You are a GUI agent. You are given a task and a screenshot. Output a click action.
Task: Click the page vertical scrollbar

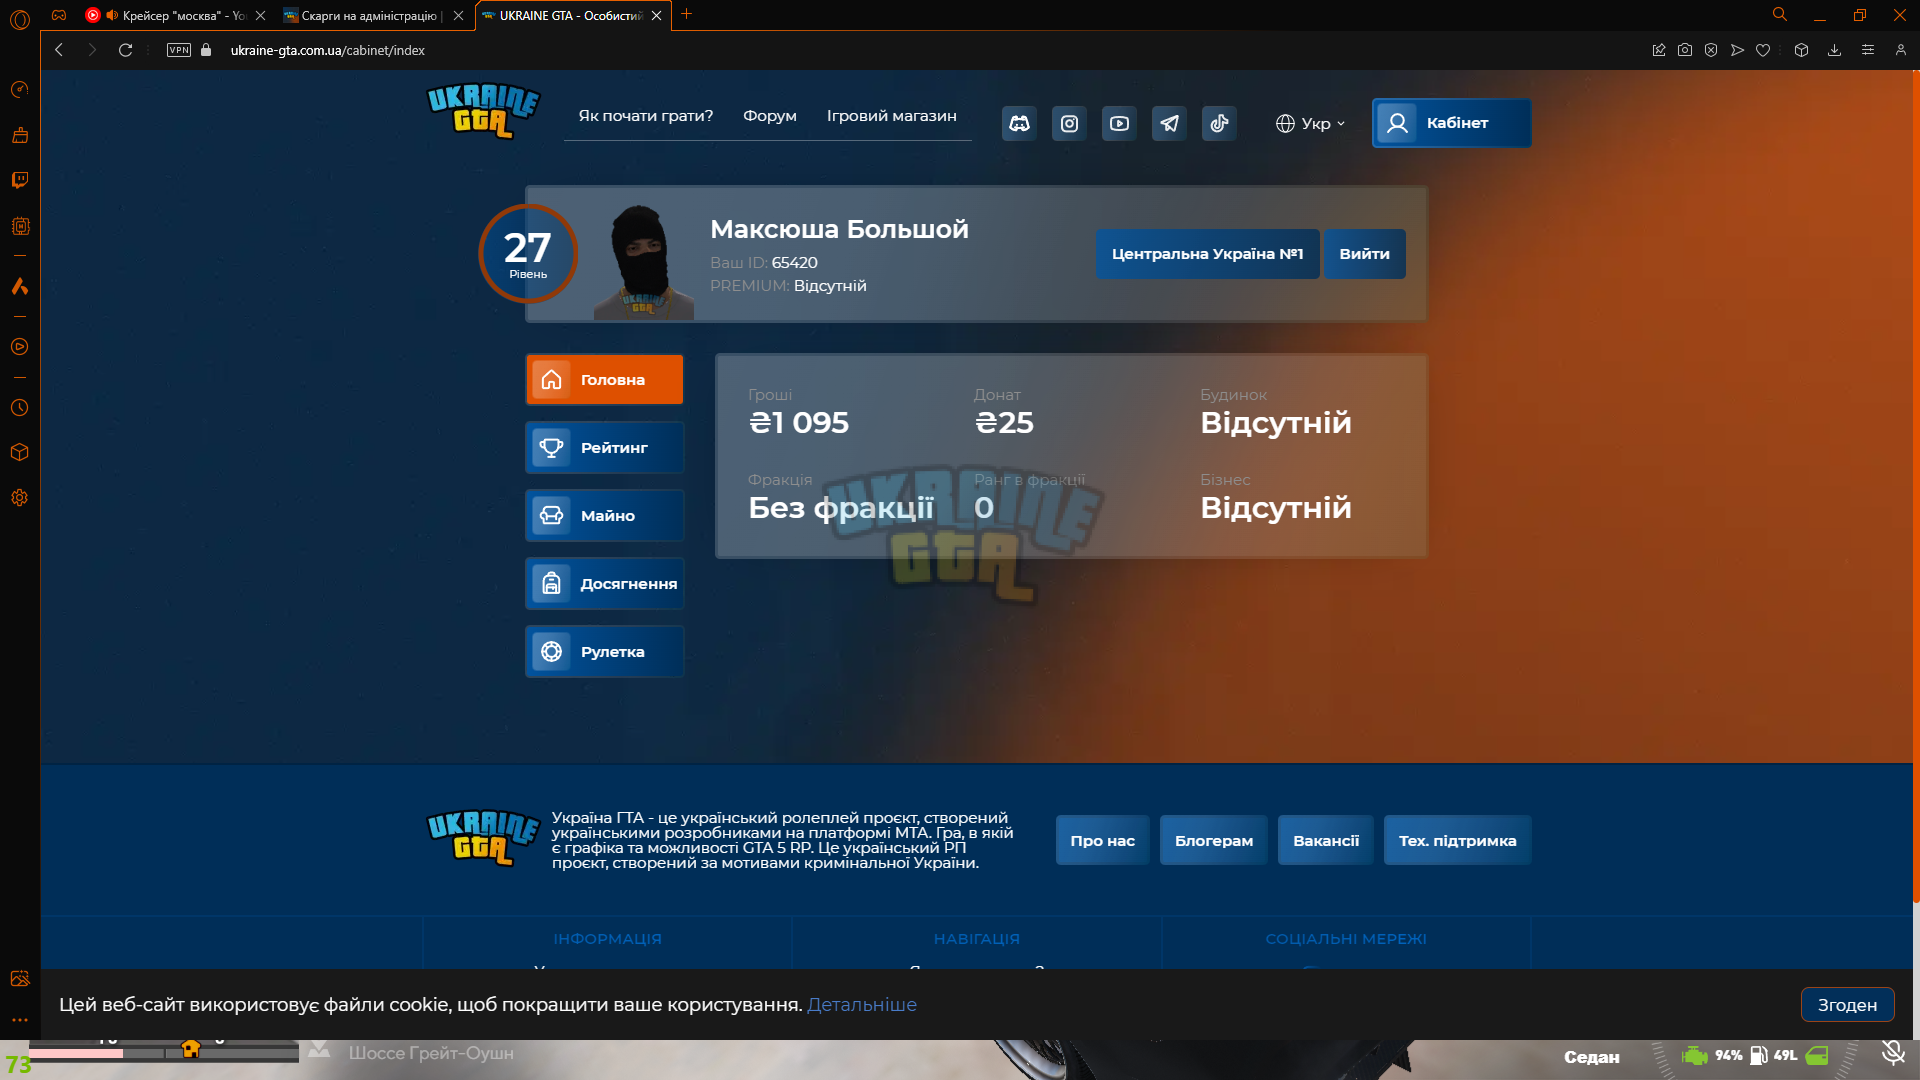(x=1916, y=485)
